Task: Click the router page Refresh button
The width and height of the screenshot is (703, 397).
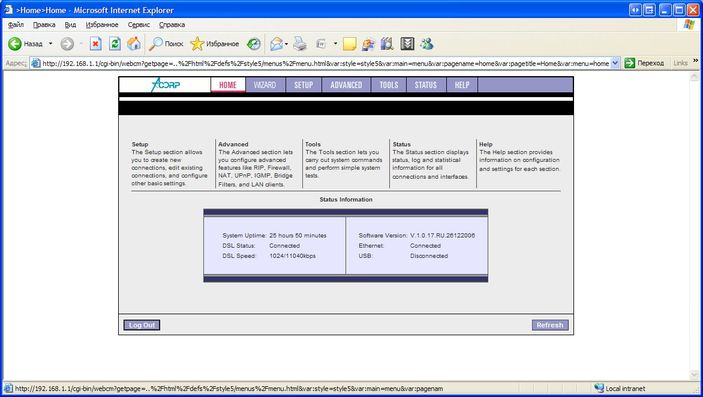Action: pos(550,325)
